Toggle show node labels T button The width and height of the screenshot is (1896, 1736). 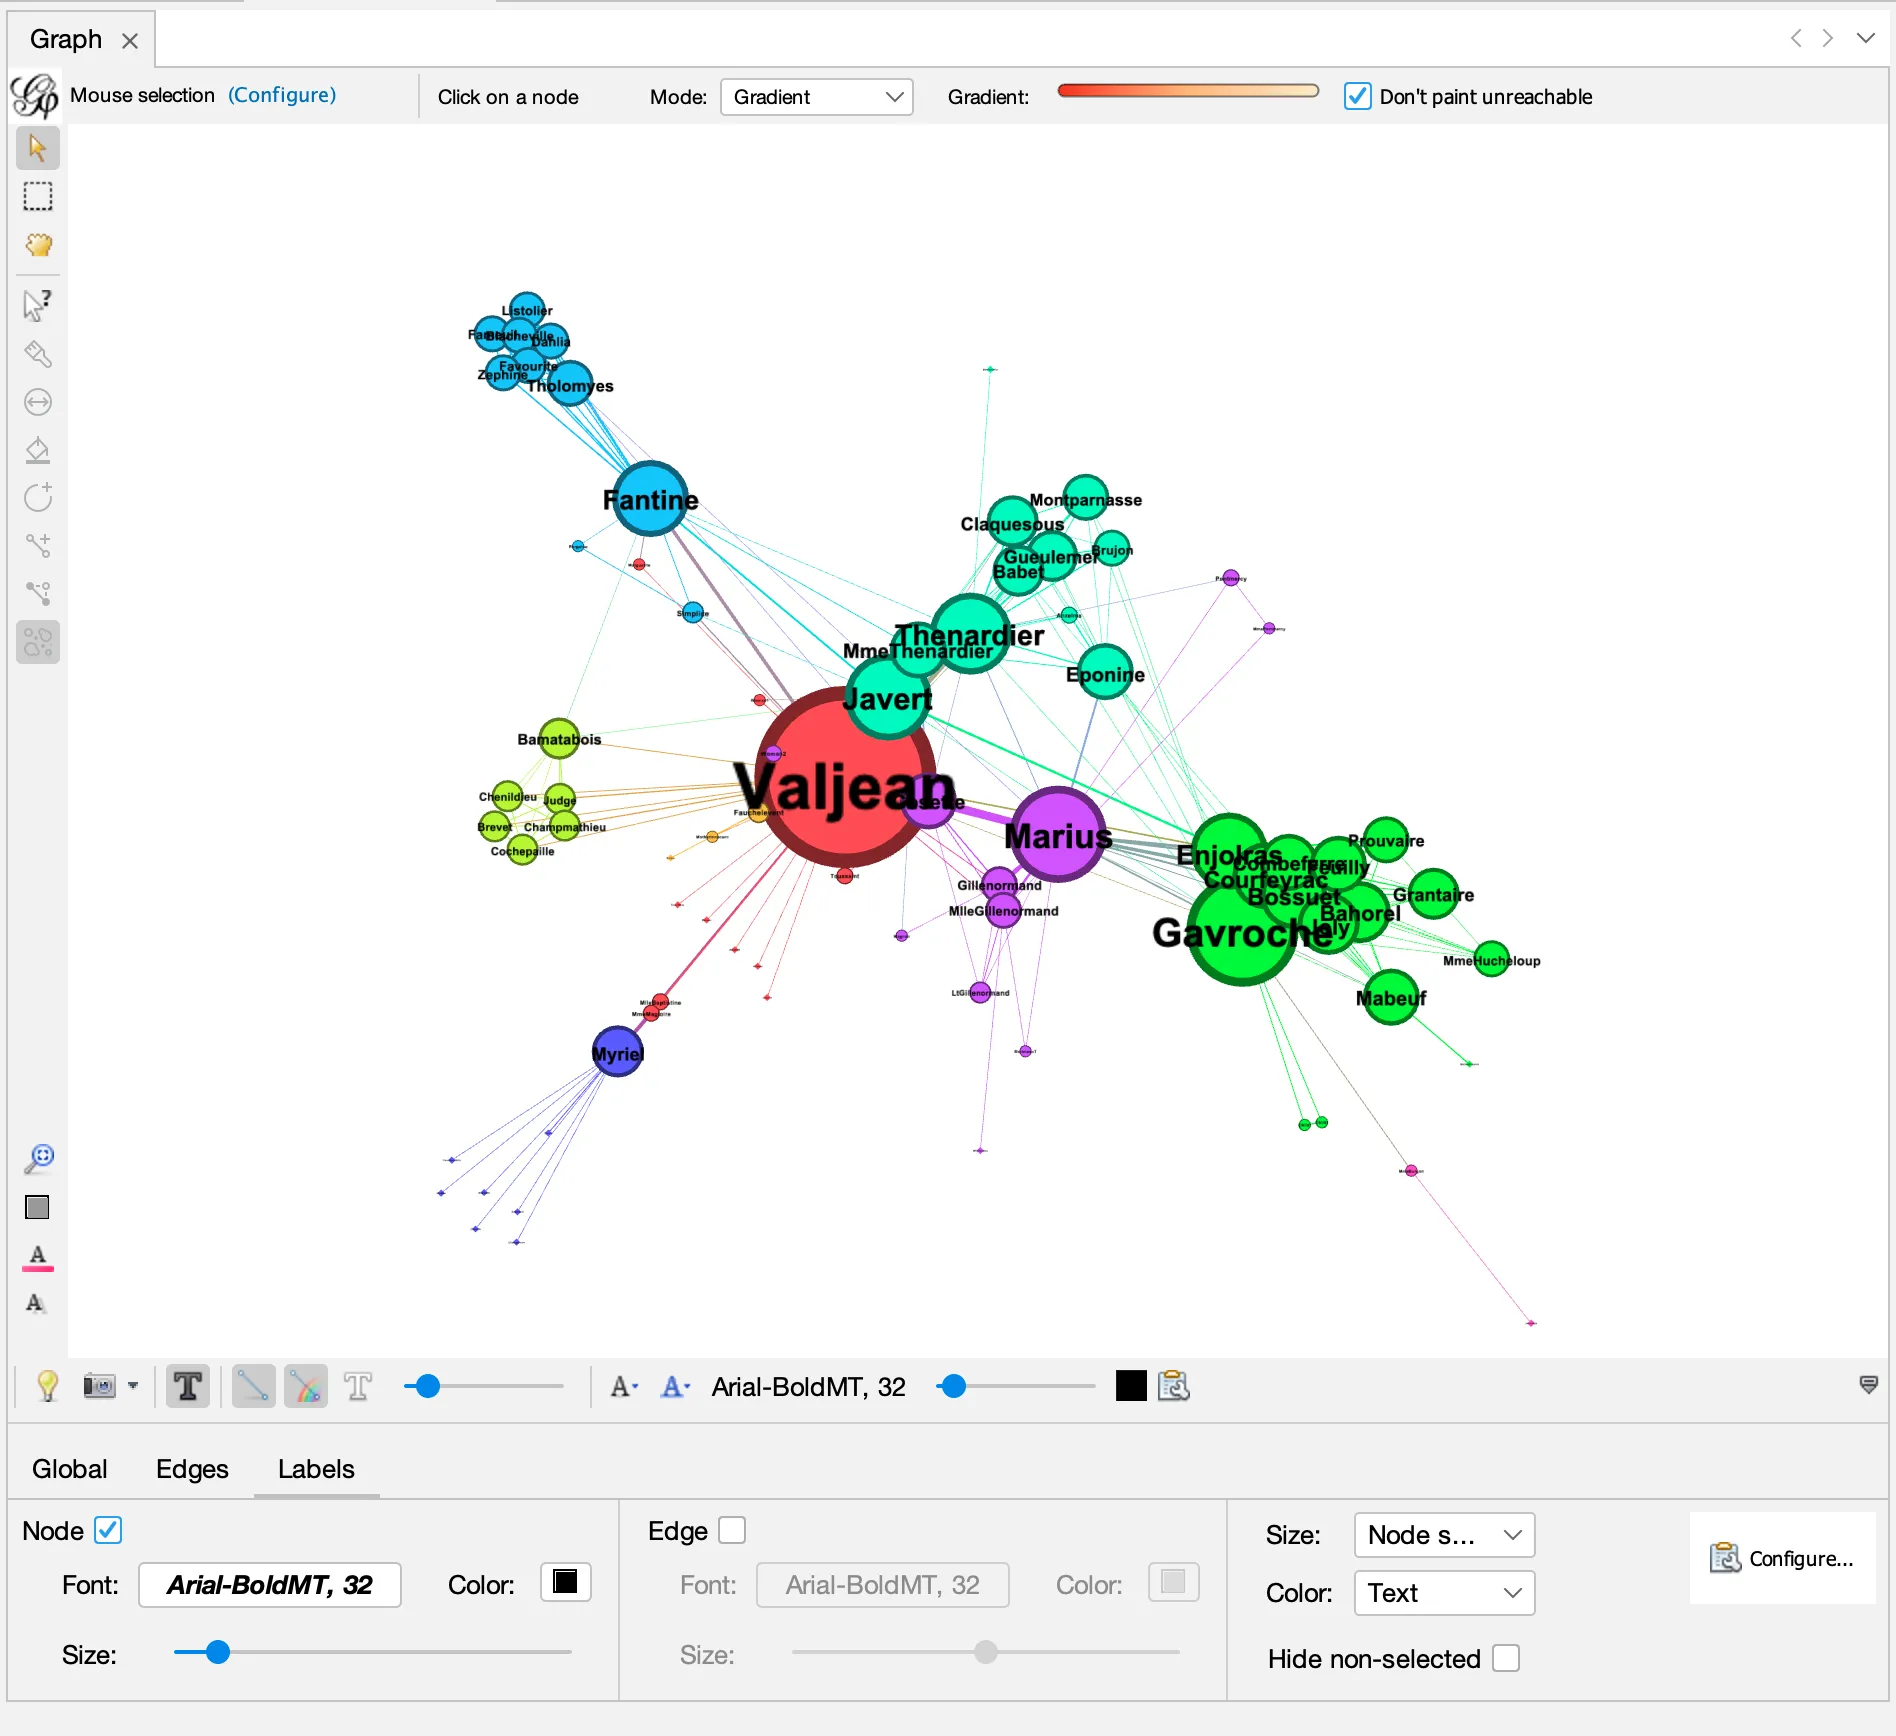tap(187, 1386)
